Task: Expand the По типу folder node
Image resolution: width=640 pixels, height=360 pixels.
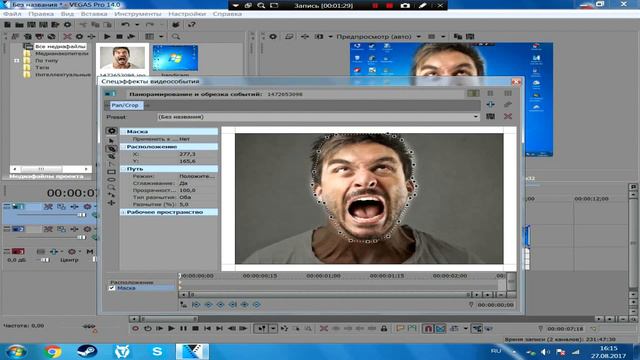Action: 16,60
